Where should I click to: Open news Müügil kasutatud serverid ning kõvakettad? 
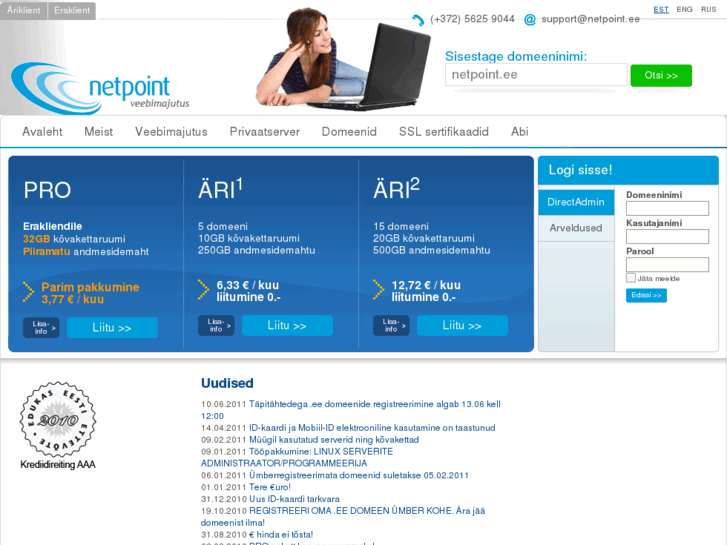[334, 440]
